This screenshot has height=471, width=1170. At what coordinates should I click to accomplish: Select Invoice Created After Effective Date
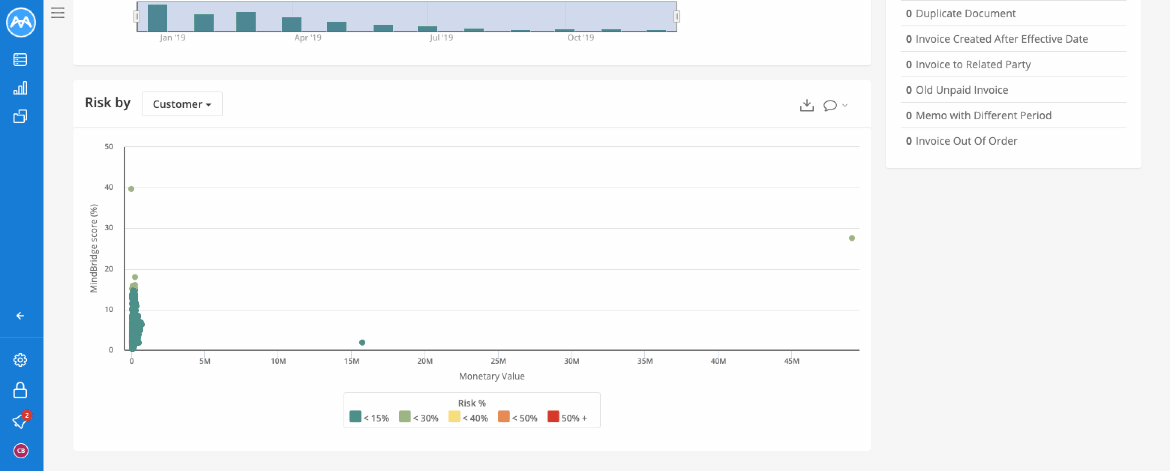pyautogui.click(x=1013, y=39)
